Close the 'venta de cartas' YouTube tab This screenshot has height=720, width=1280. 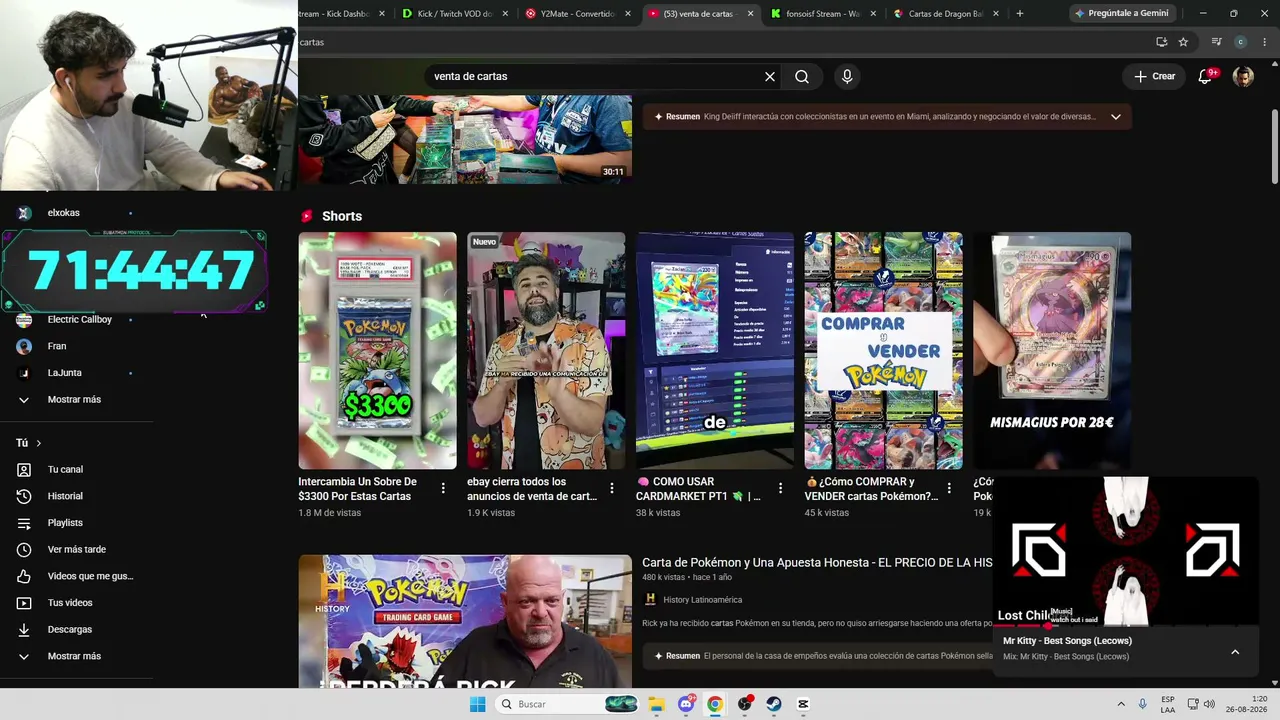click(x=751, y=14)
